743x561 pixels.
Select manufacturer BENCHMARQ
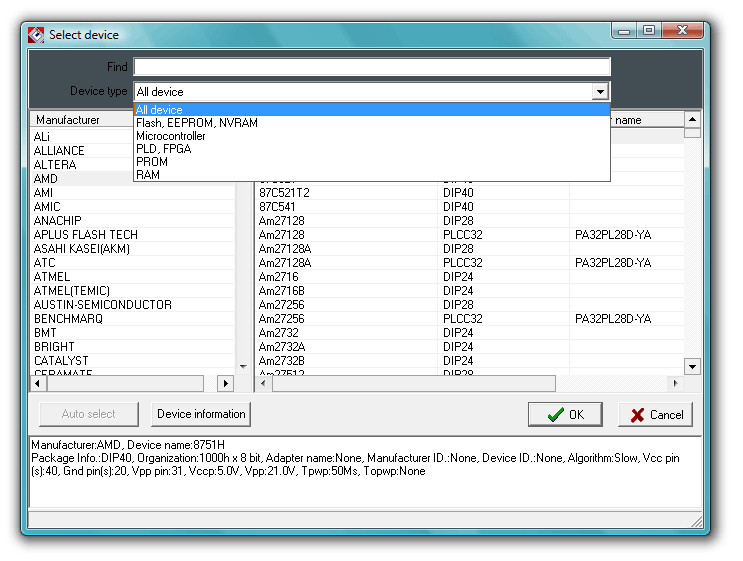point(133,318)
